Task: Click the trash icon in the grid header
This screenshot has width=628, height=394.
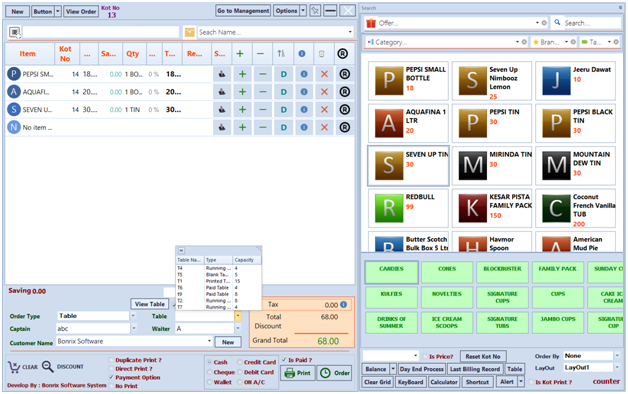Action: (x=321, y=53)
